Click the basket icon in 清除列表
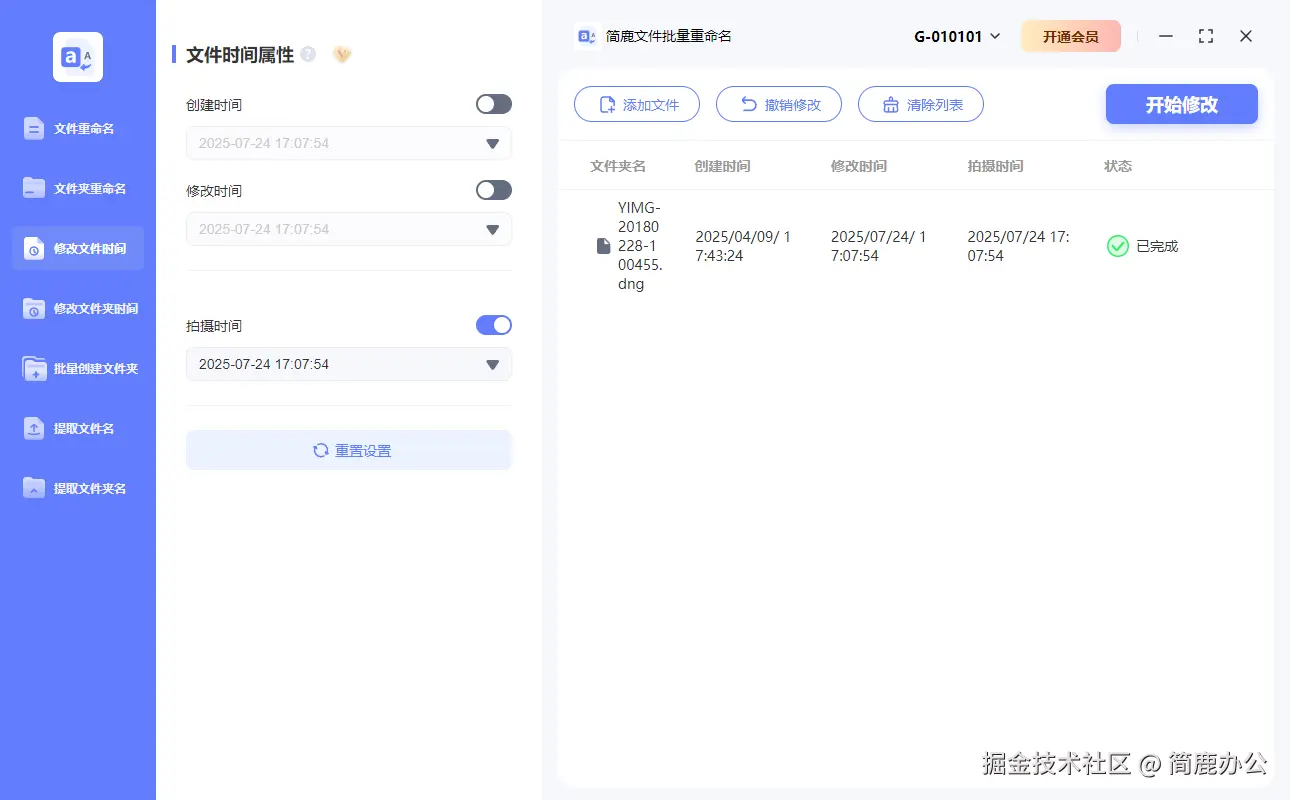Image resolution: width=1290 pixels, height=800 pixels. click(891, 105)
